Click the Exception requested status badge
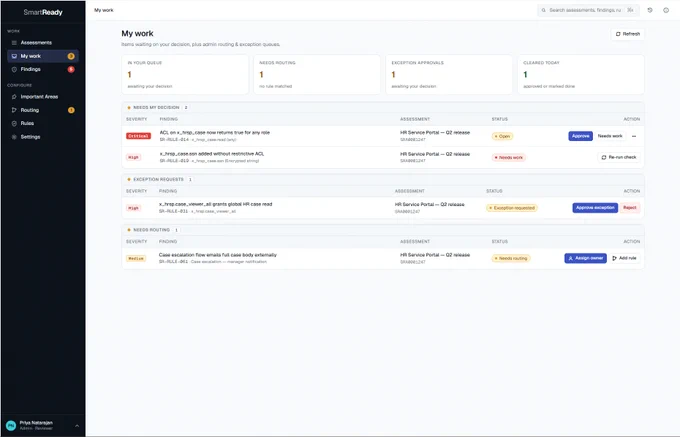Image resolution: width=680 pixels, height=437 pixels. (x=512, y=208)
